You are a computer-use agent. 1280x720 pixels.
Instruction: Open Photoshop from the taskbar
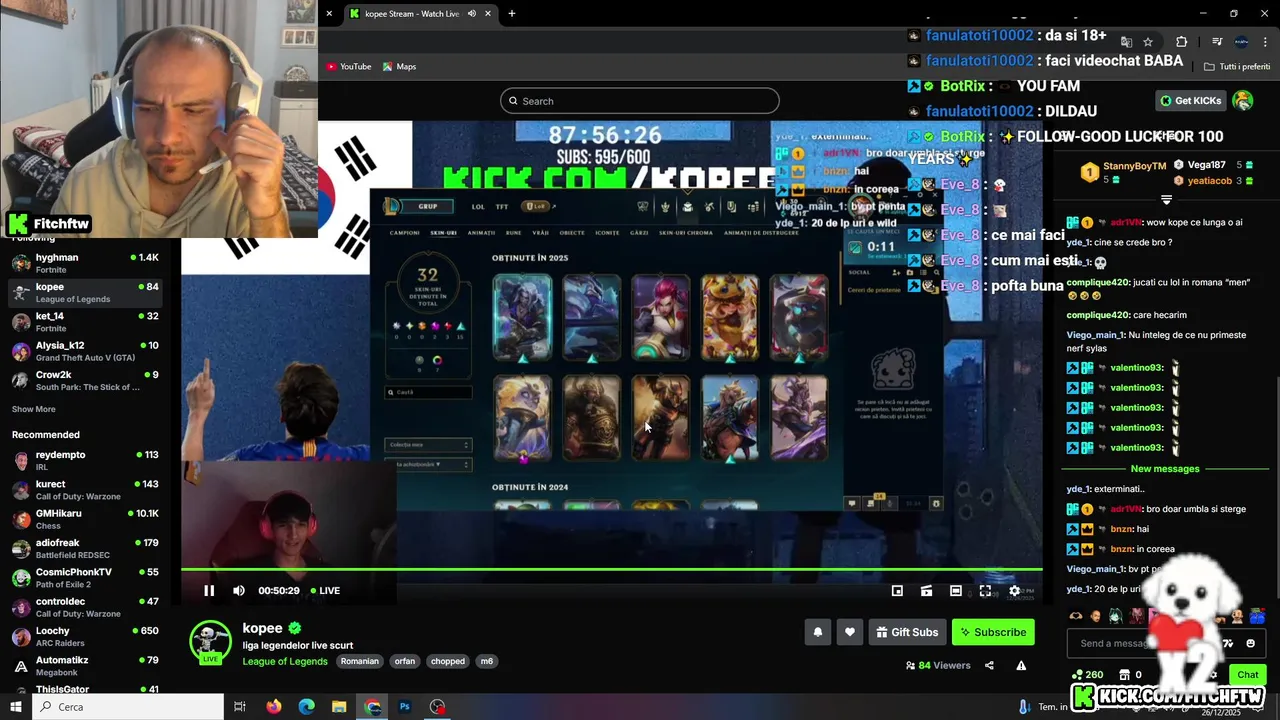click(x=405, y=707)
